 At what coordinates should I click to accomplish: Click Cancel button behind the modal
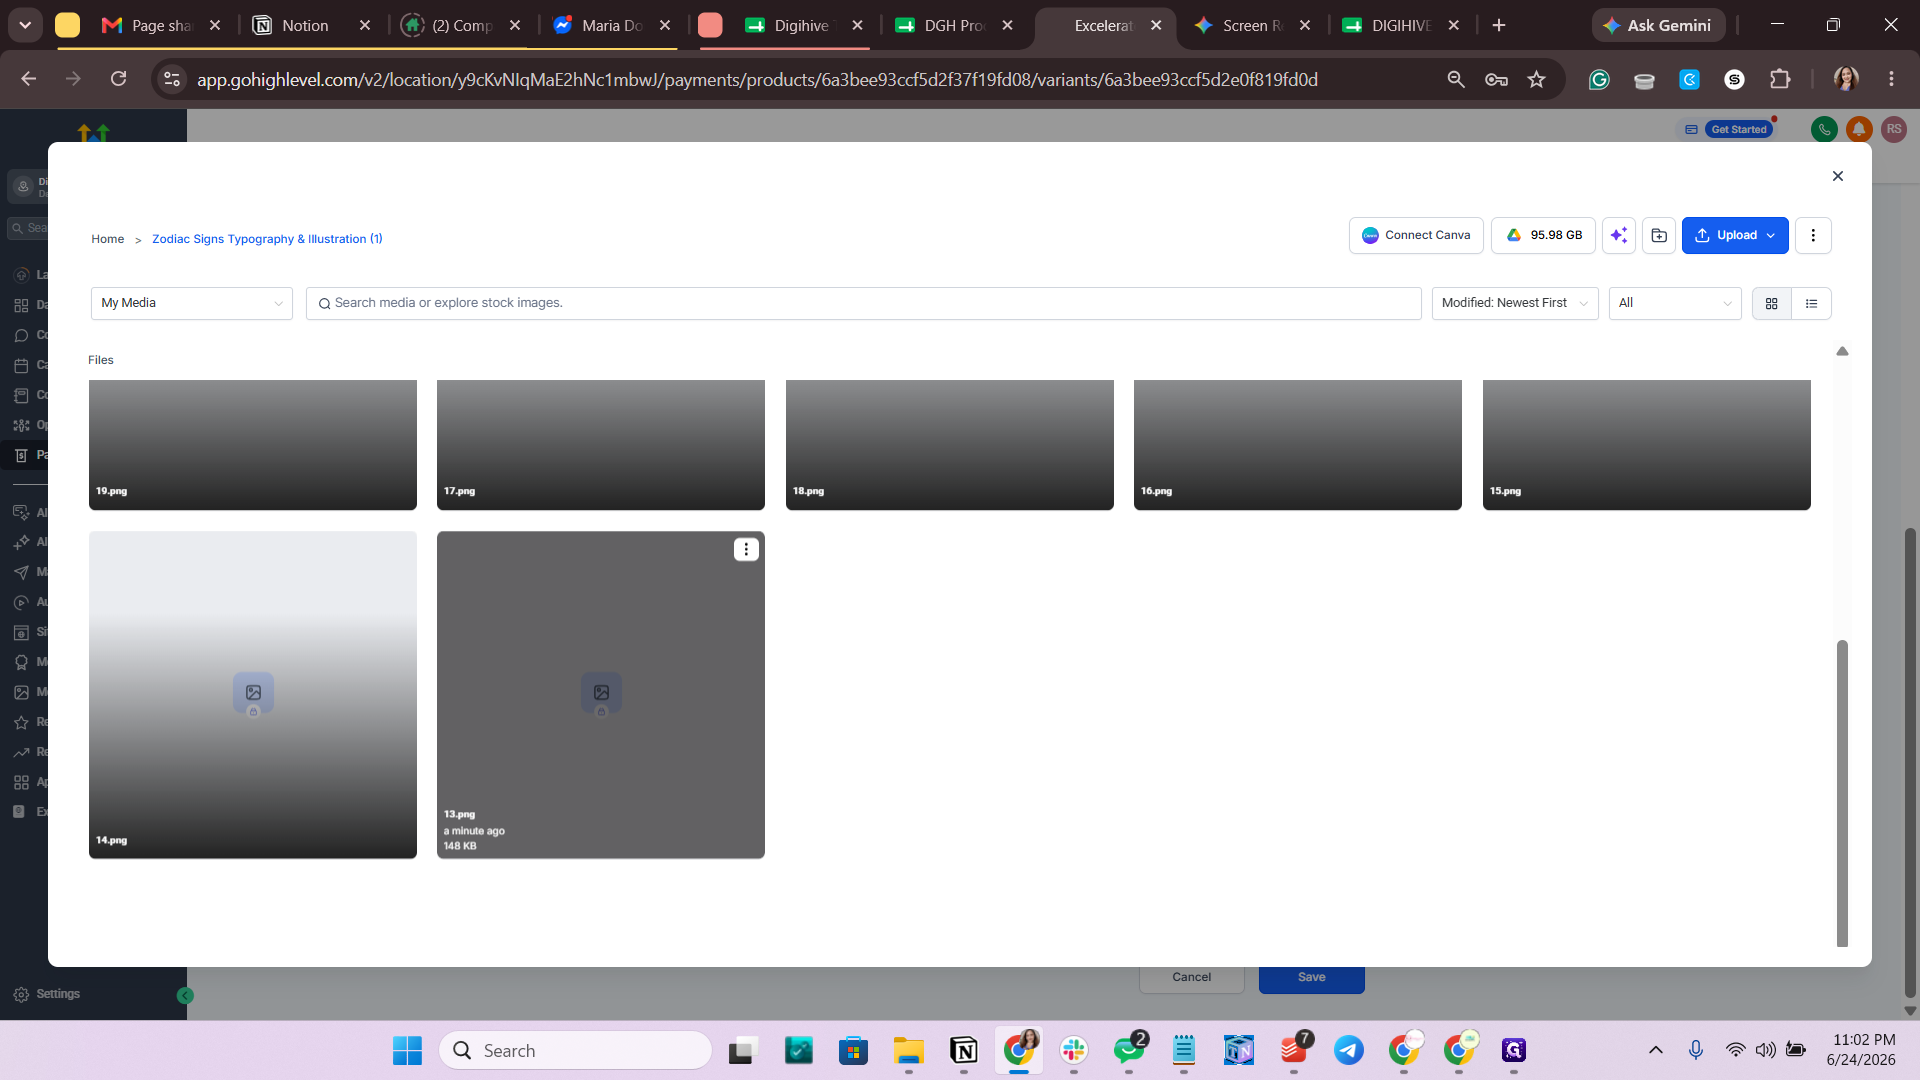tap(1192, 978)
